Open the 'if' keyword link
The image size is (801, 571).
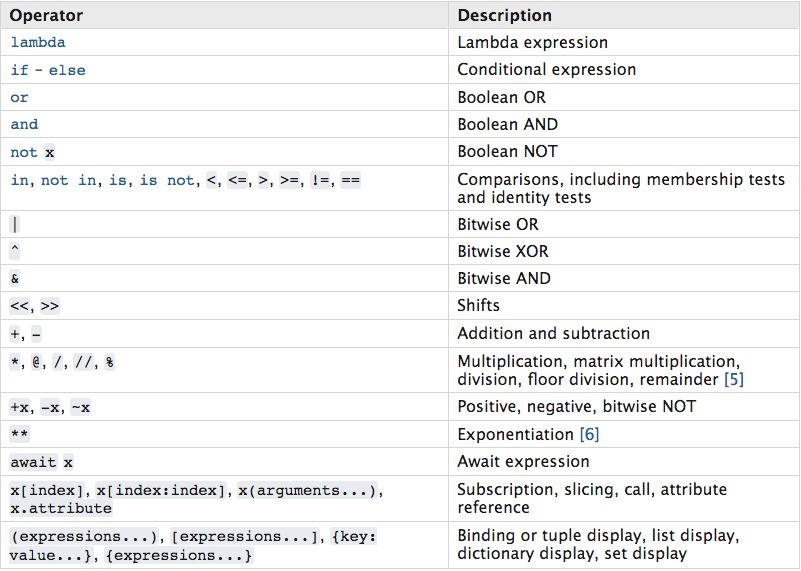click(x=18, y=70)
